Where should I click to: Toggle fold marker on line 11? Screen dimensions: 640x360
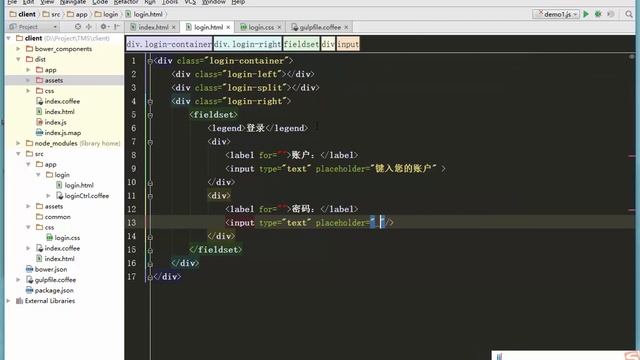click(150, 196)
